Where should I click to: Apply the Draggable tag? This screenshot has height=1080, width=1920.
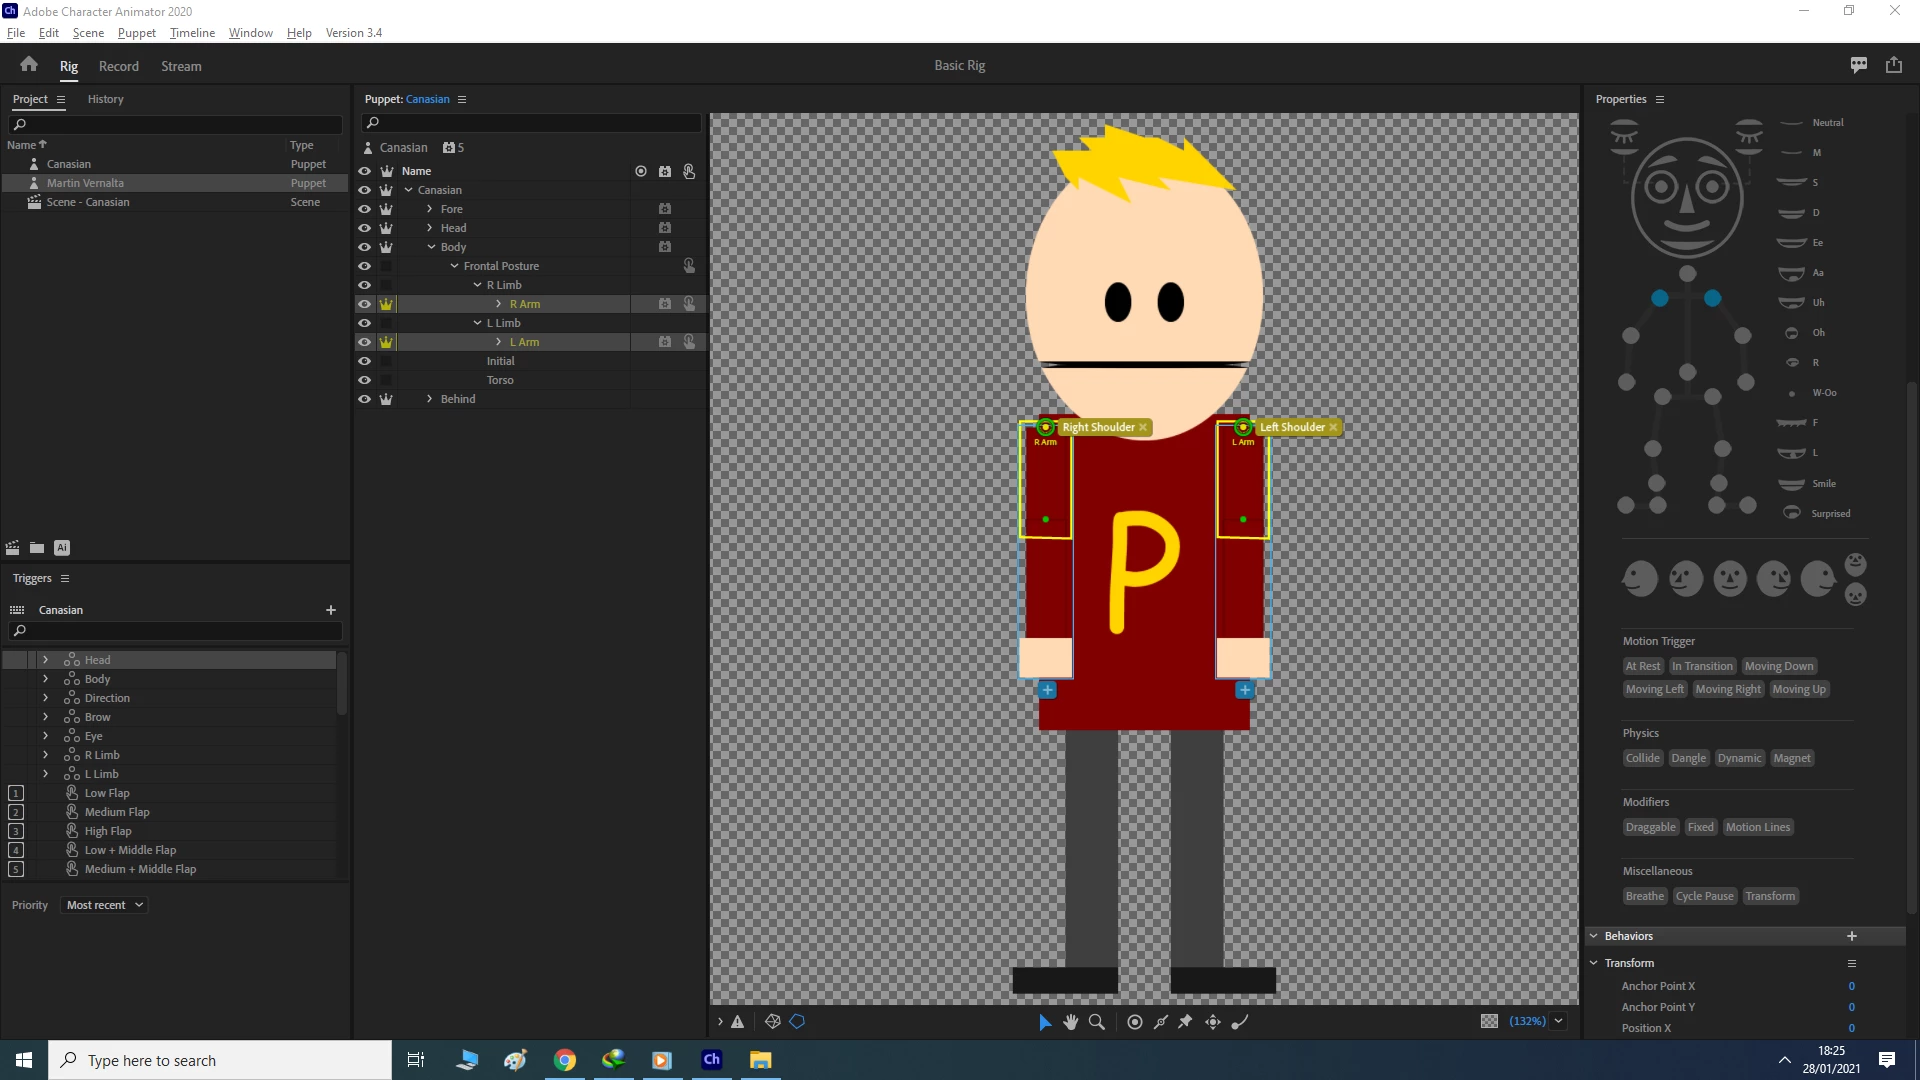(x=1650, y=827)
